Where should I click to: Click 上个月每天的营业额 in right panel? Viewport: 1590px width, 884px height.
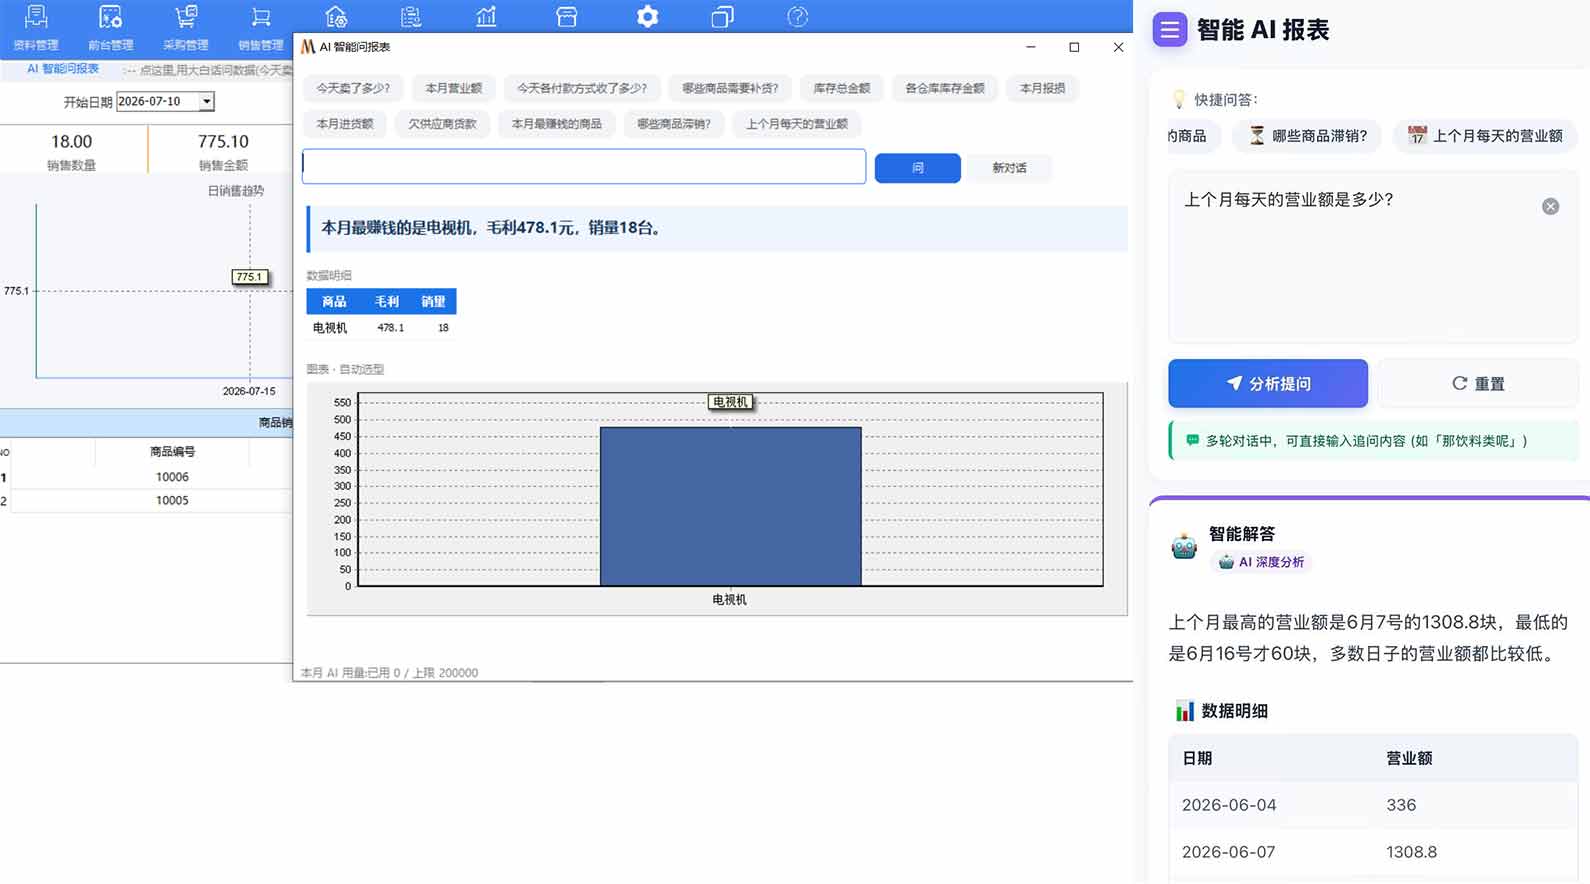[x=1485, y=136]
